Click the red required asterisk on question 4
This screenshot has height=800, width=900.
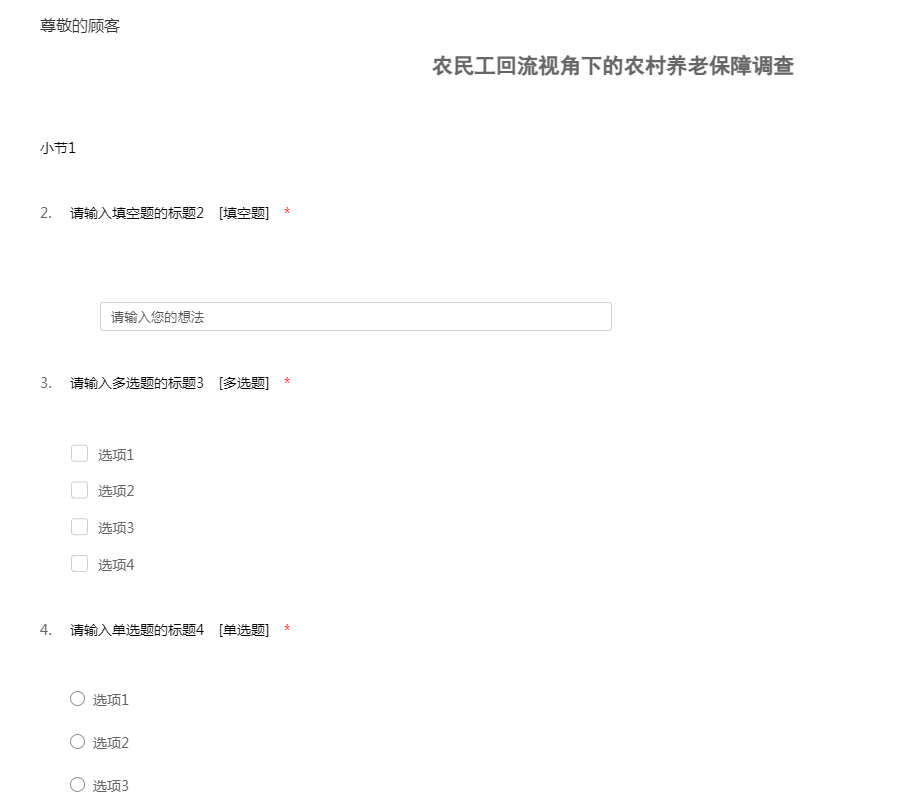coord(287,630)
